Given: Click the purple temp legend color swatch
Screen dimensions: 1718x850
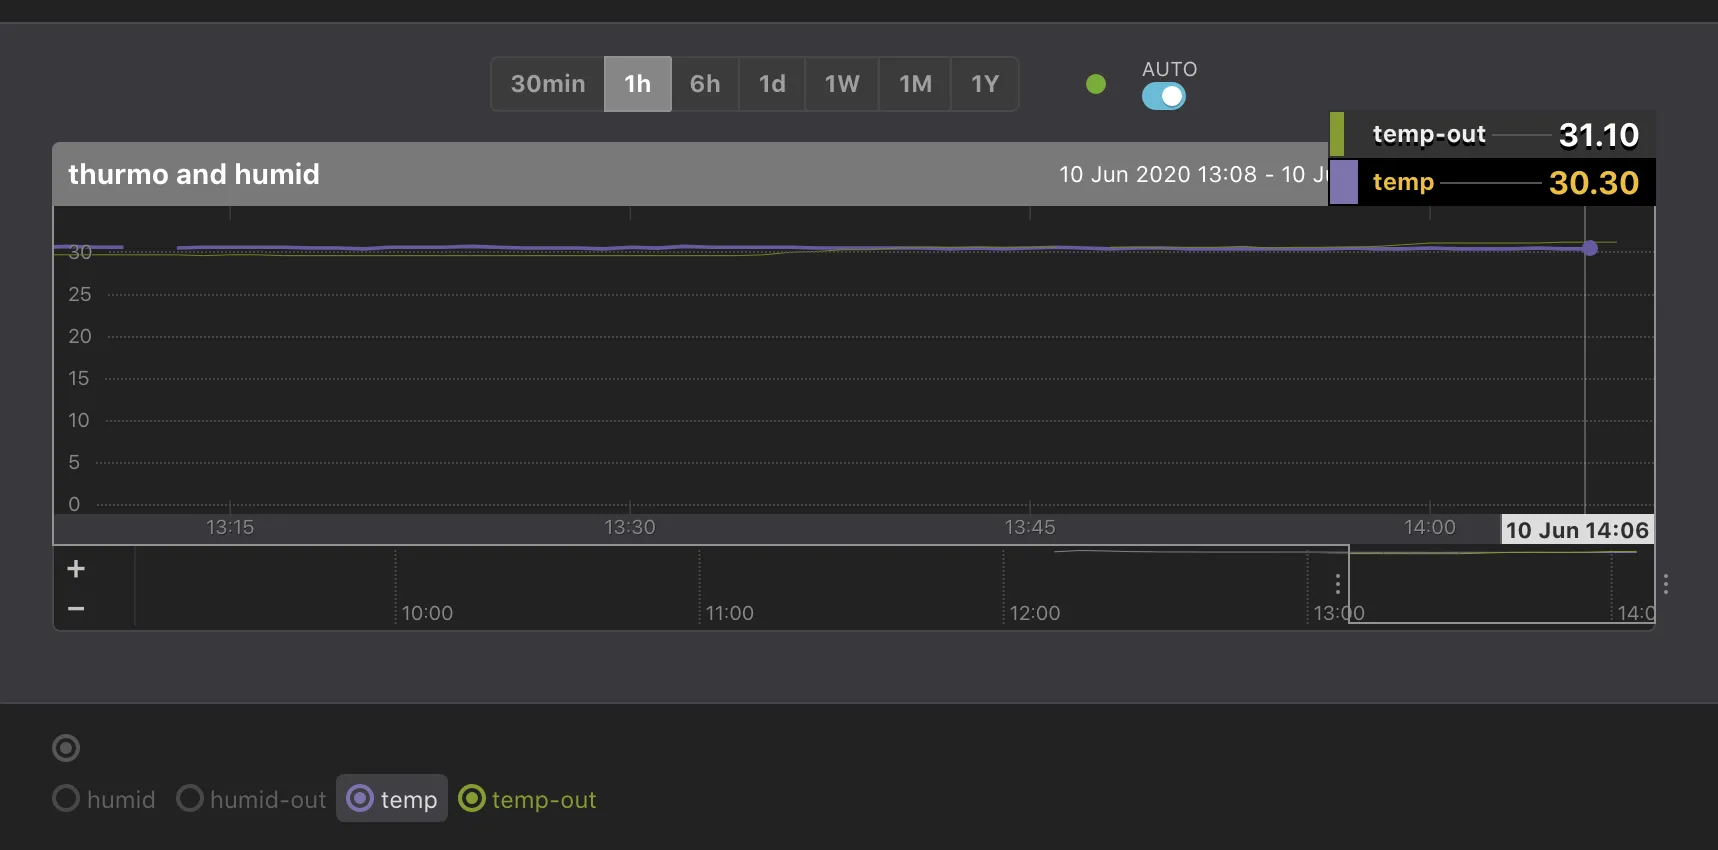Looking at the screenshot, I should (1344, 182).
